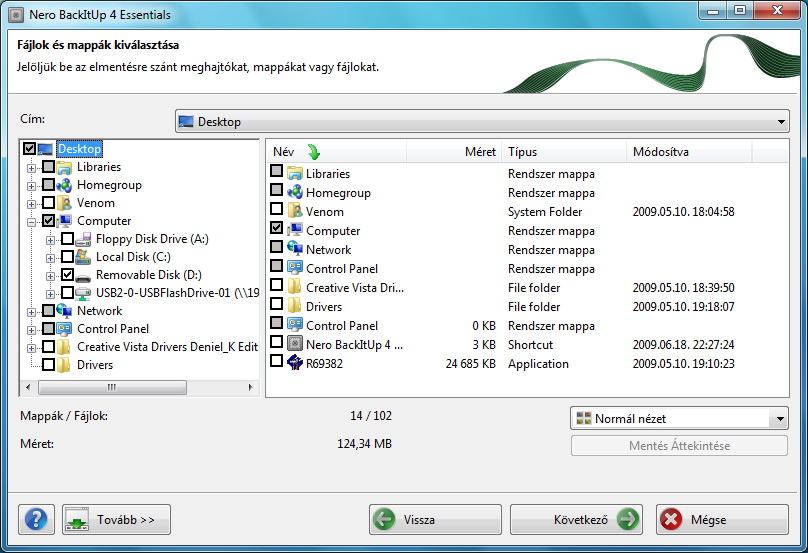The image size is (808, 553).
Task: Sort the list by the Méret column
Action: pyautogui.click(x=479, y=152)
